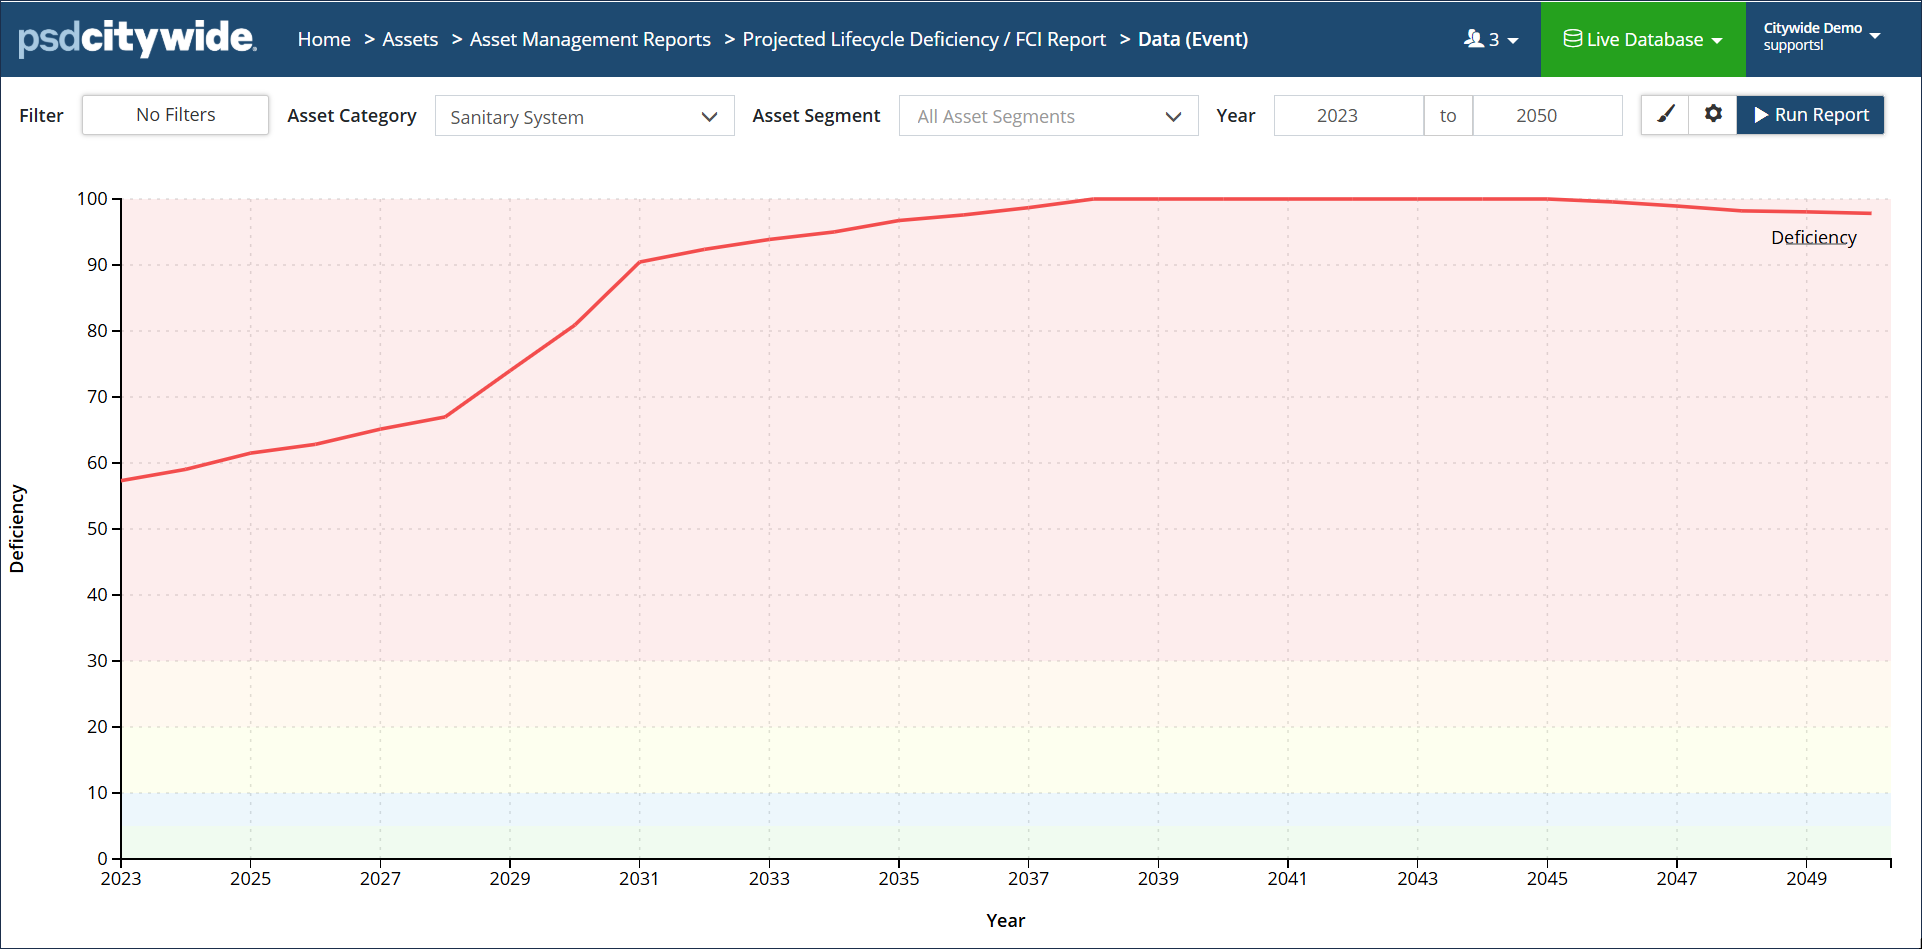Click the 2045 tick label on the Year axis

(x=1547, y=879)
